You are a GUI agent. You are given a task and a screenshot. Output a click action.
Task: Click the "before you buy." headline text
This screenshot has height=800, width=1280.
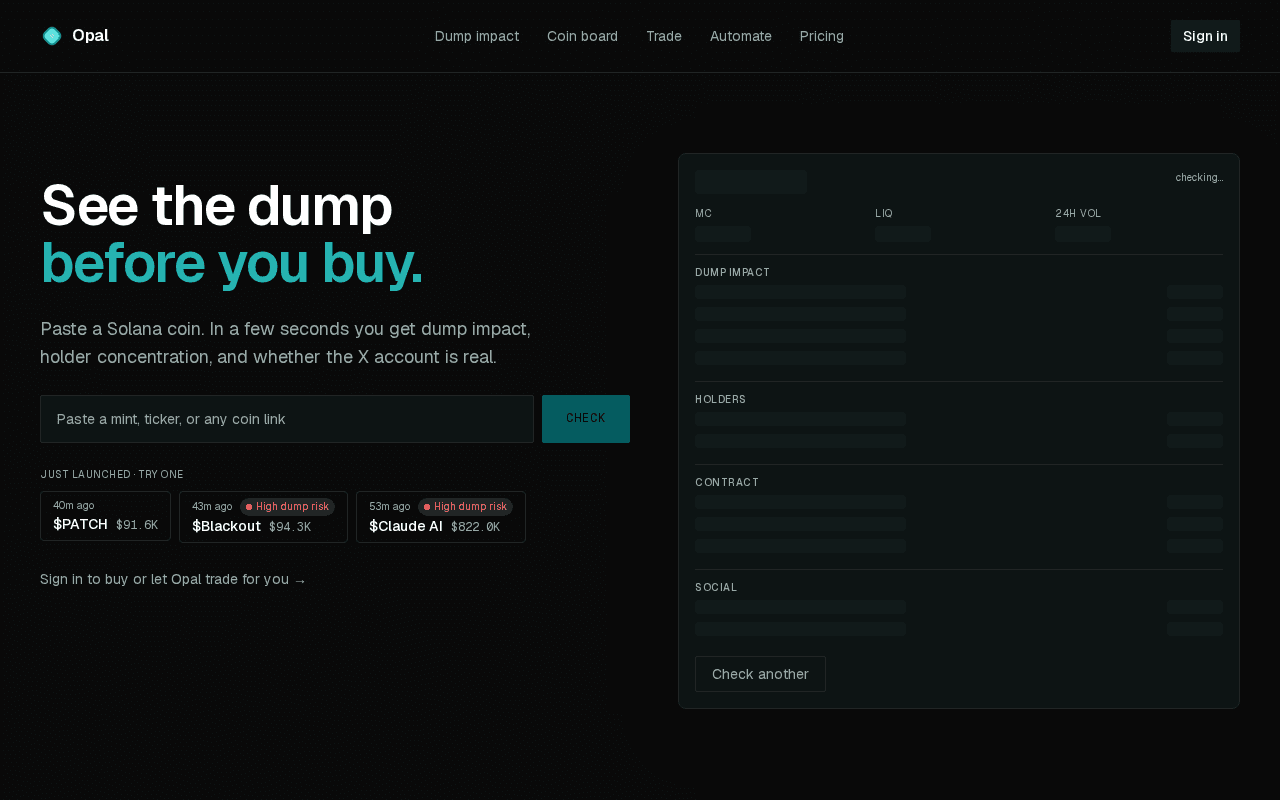232,264
